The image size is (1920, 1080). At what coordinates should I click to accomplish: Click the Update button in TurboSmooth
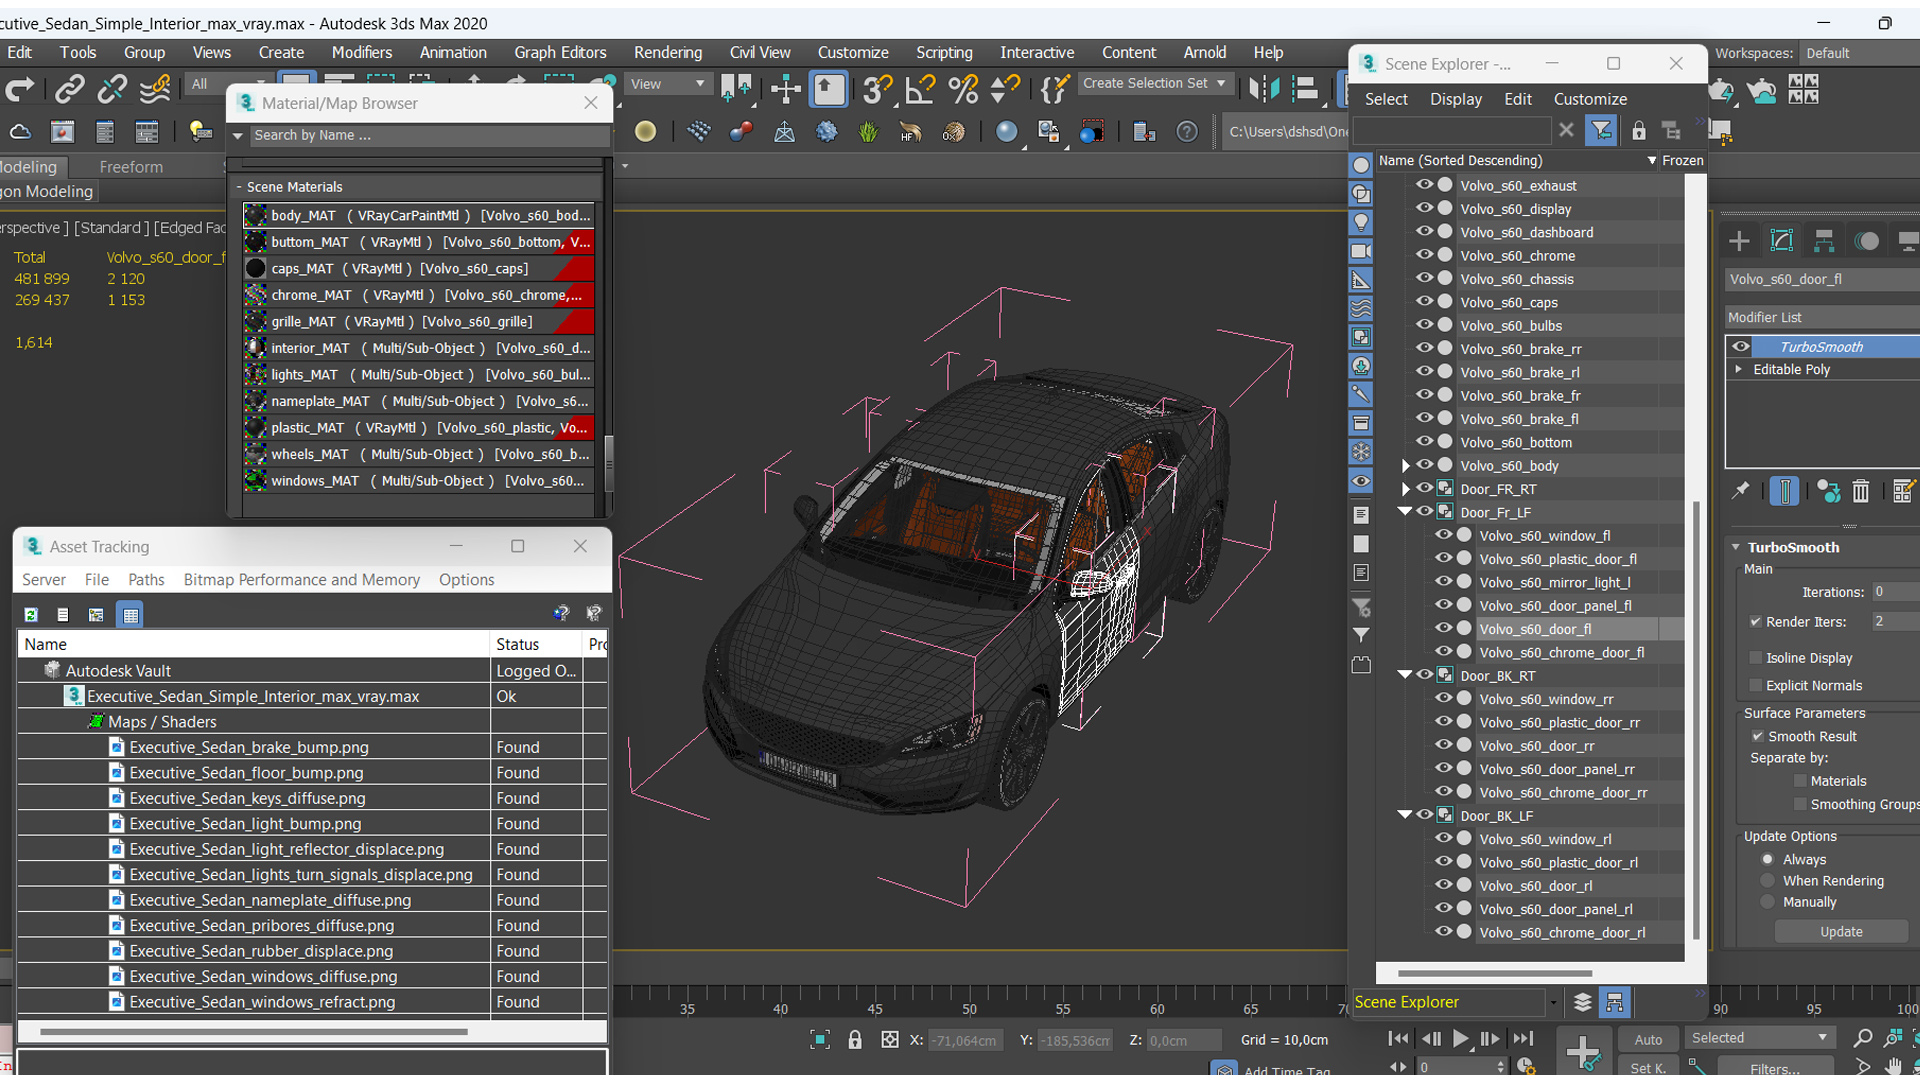coord(1841,931)
